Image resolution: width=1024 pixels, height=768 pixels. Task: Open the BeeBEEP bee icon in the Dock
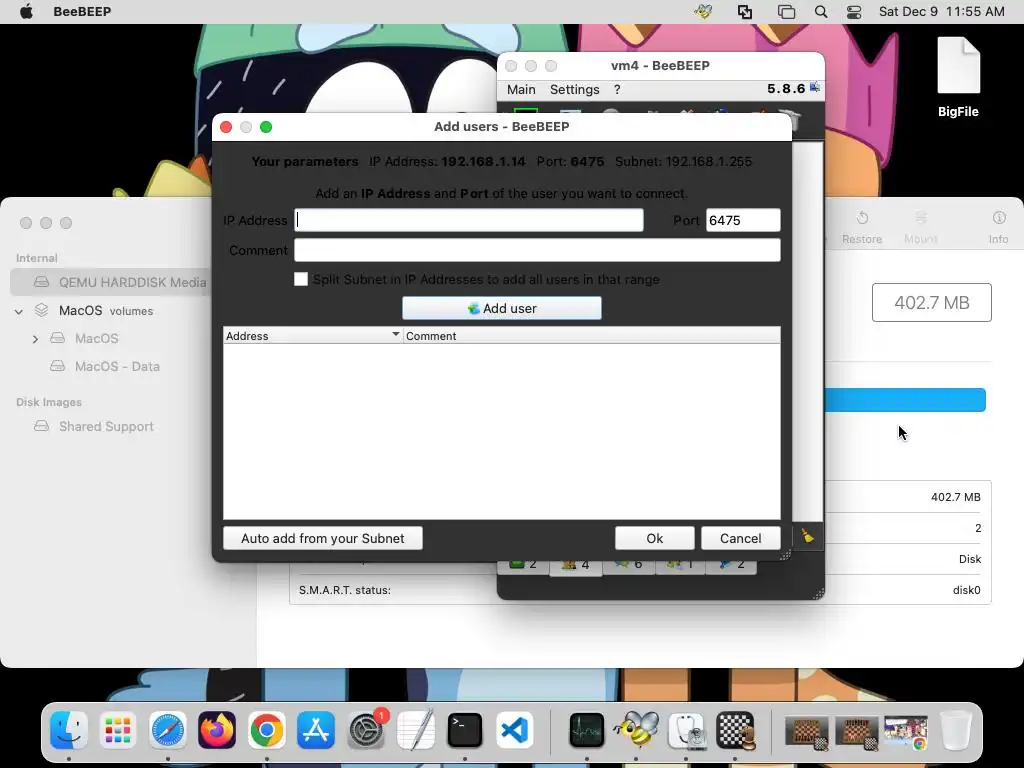pyautogui.click(x=635, y=729)
